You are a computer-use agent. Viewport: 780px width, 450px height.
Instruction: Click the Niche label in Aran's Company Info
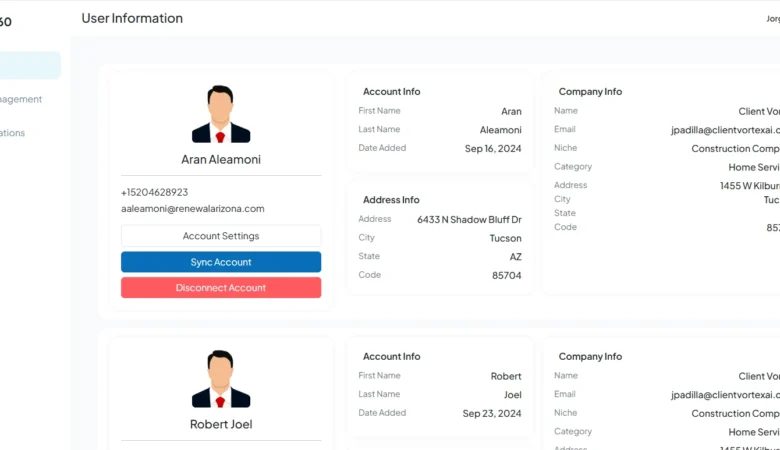point(566,148)
